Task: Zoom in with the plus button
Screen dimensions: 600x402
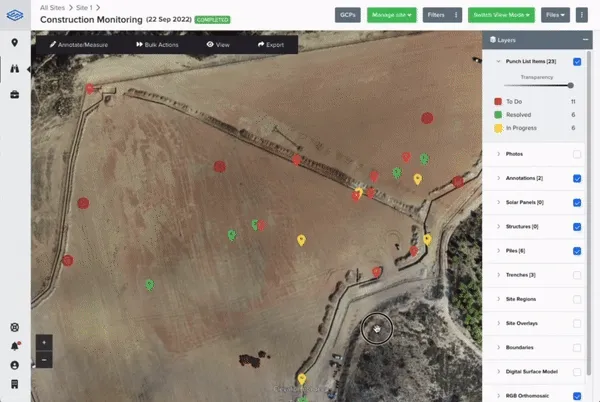Action: (44, 343)
